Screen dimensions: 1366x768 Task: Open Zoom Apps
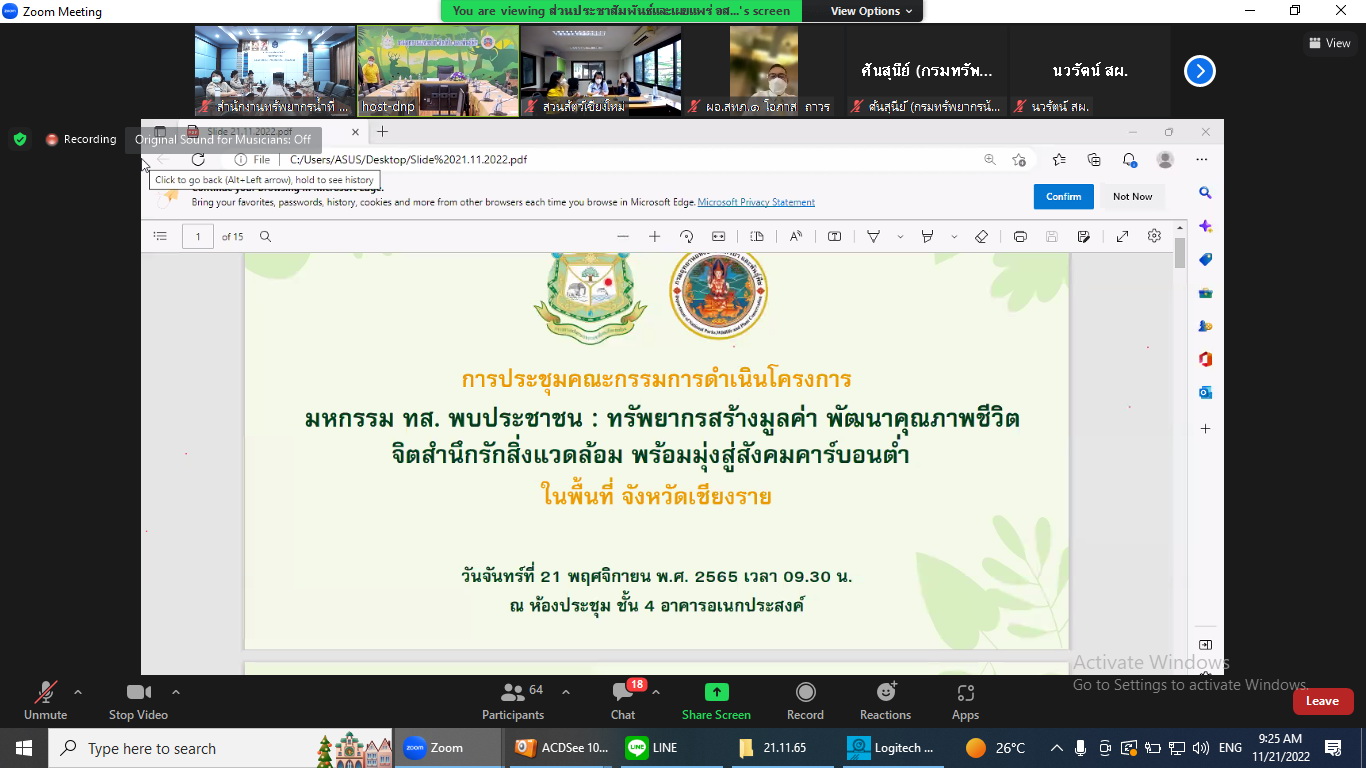[965, 701]
